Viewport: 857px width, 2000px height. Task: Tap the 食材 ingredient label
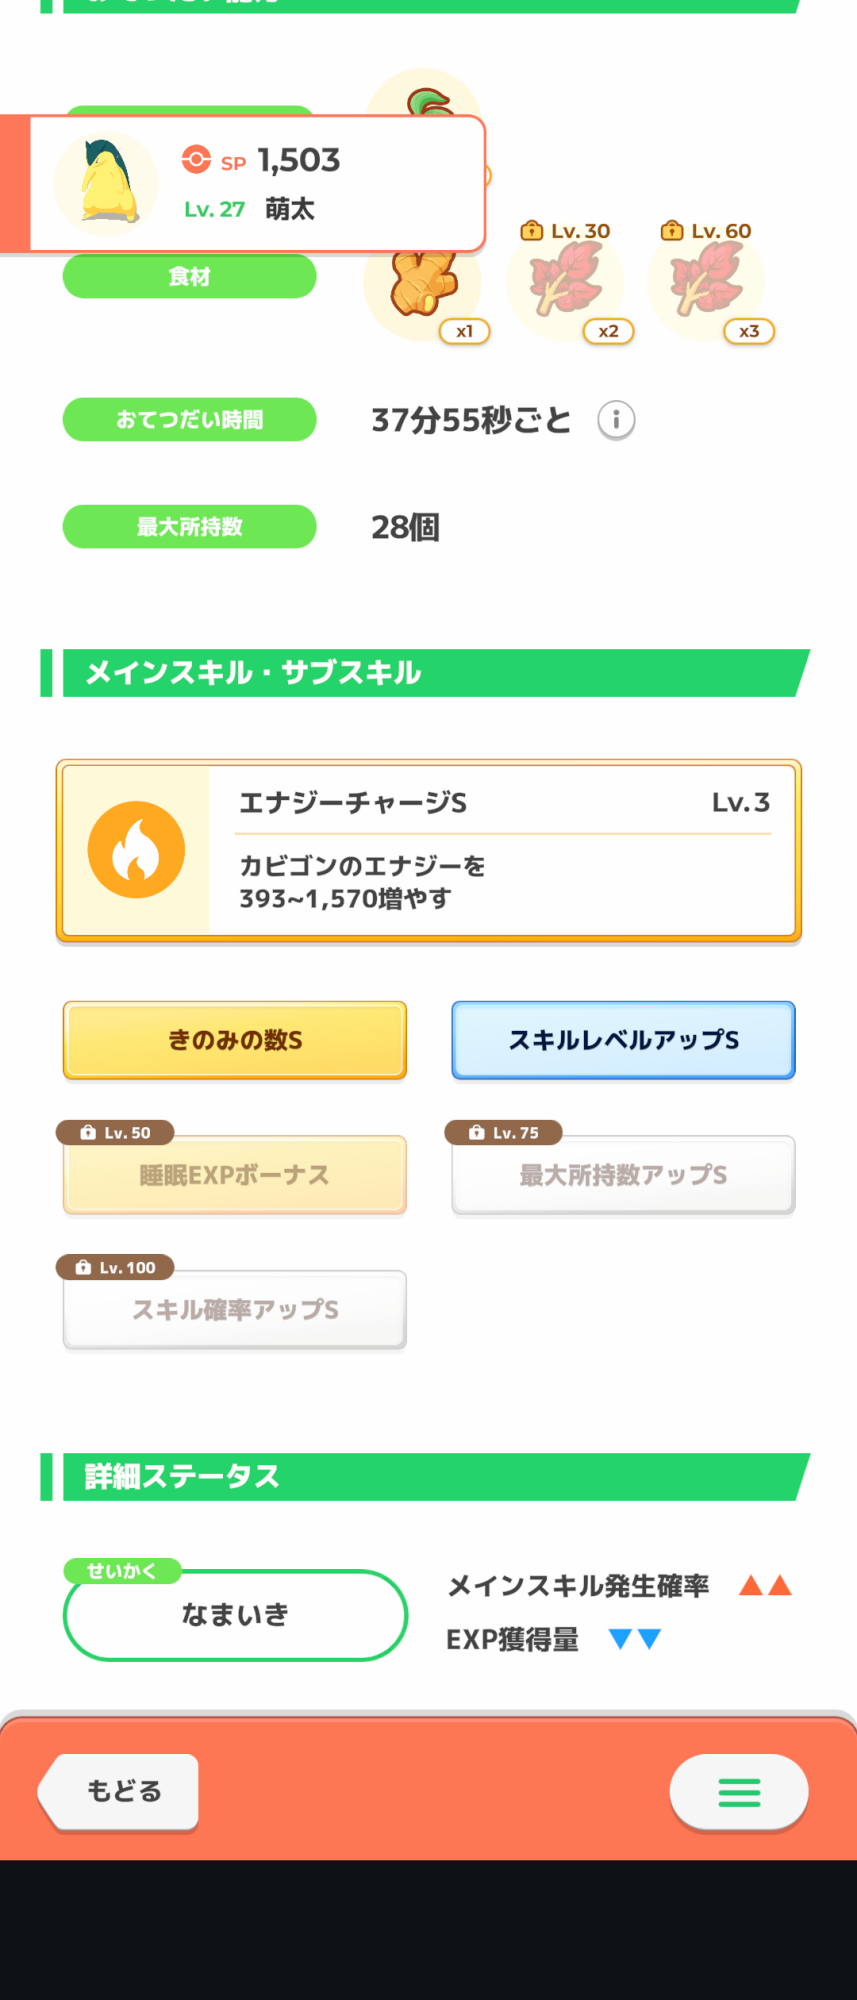click(189, 277)
